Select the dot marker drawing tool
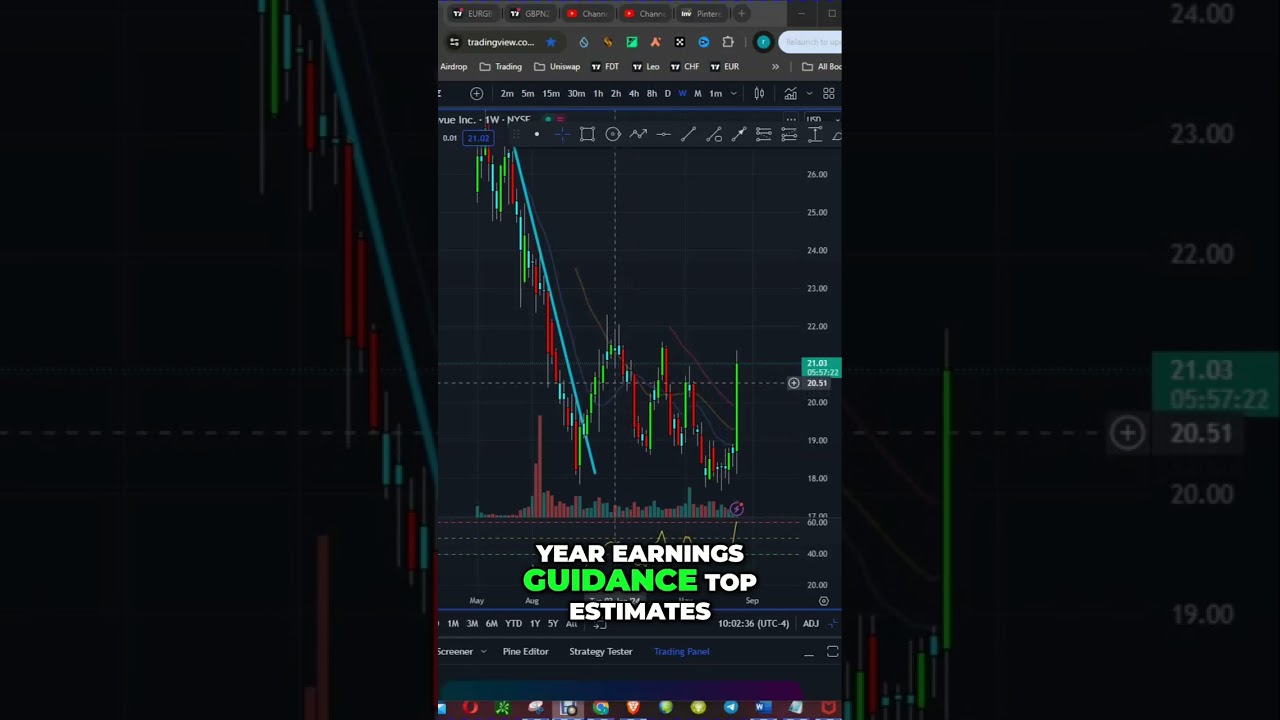Screen dimensions: 1280x720 point(537,135)
